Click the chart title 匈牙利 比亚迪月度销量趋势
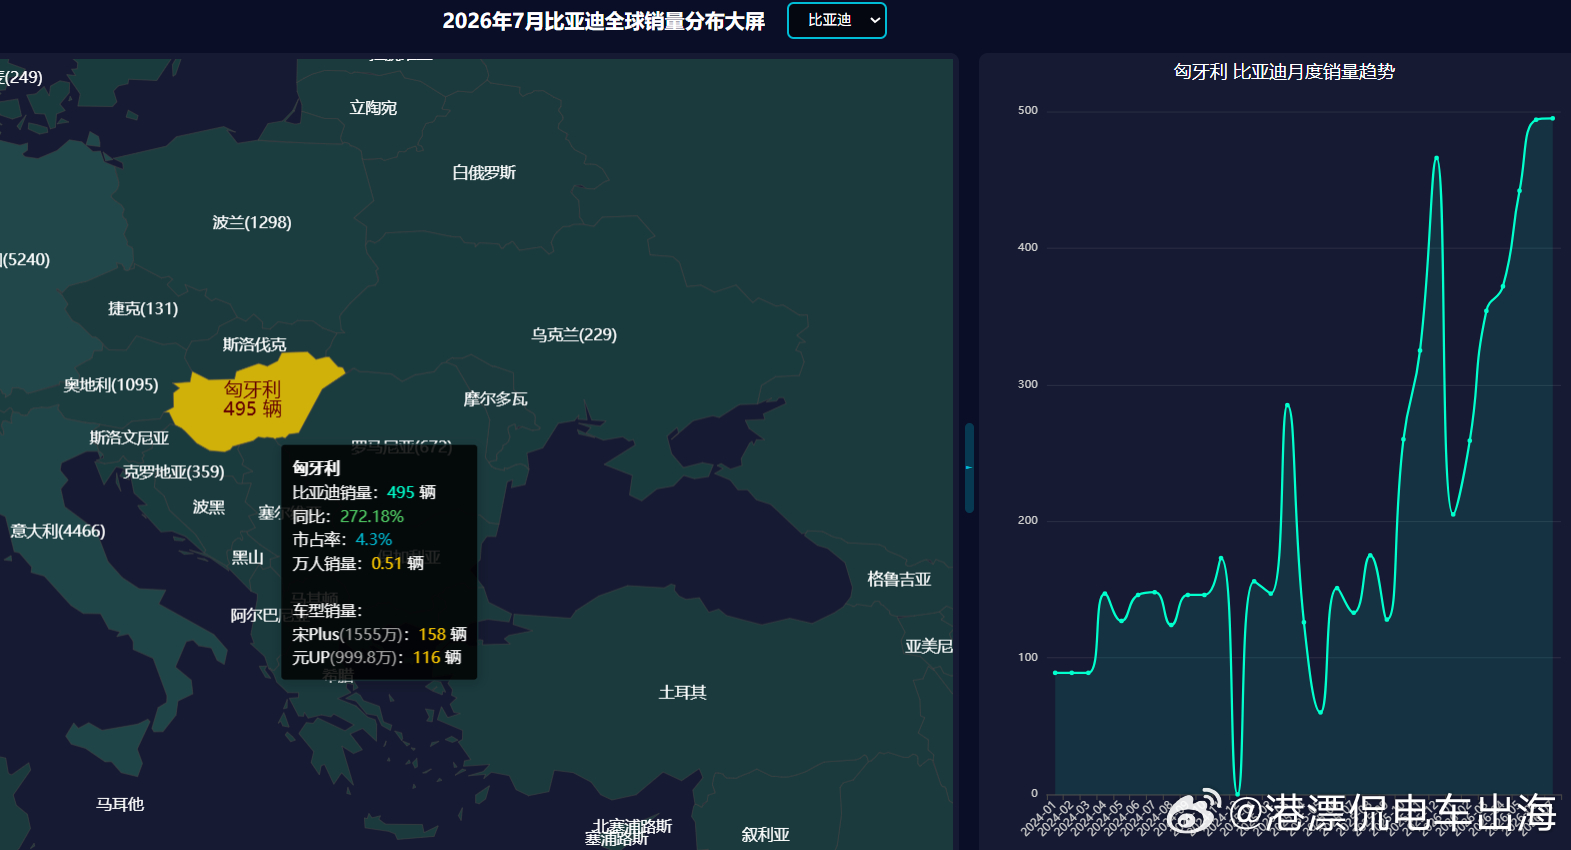Viewport: 1571px width, 850px height. 1284,72
